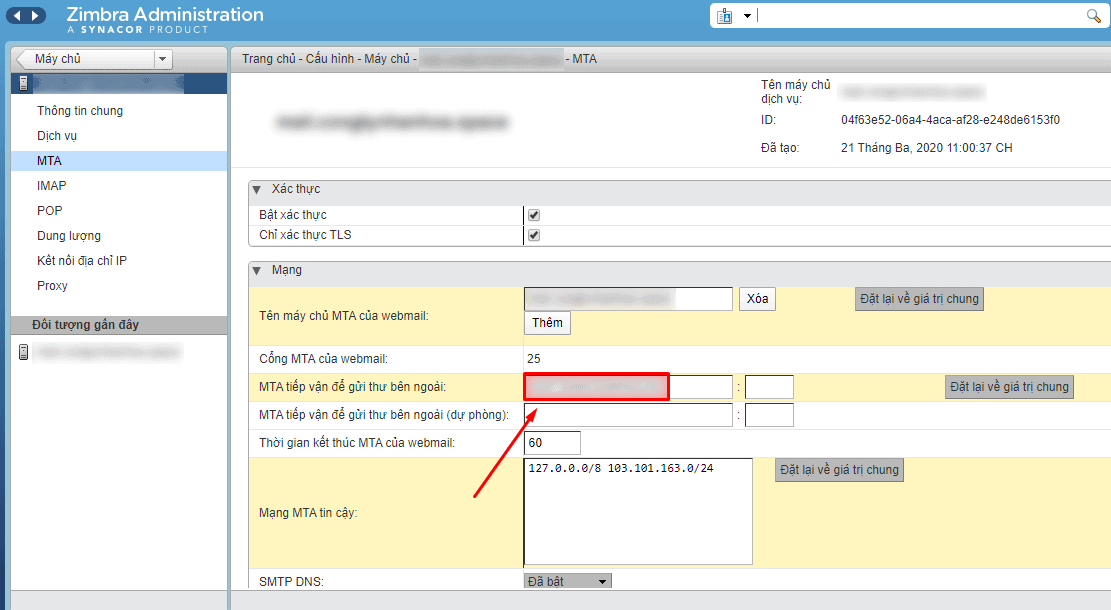Screen dimensions: 1111x610
Task: Open the Máy chủ dropdown in the sidebar
Action: tap(161, 59)
